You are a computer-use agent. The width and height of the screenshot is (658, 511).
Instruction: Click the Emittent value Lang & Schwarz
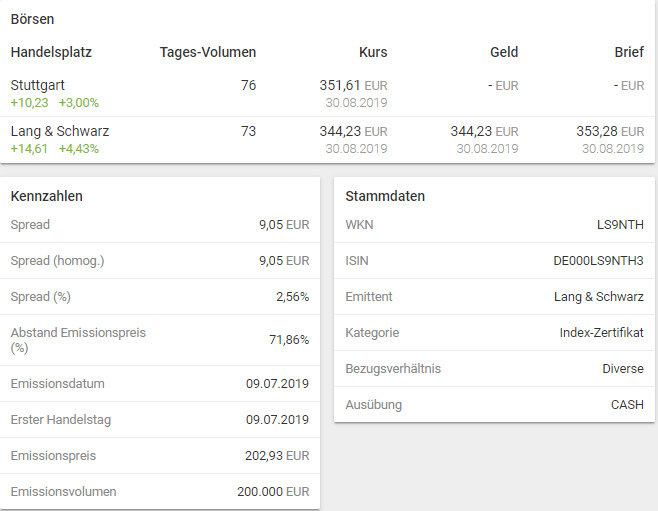599,297
